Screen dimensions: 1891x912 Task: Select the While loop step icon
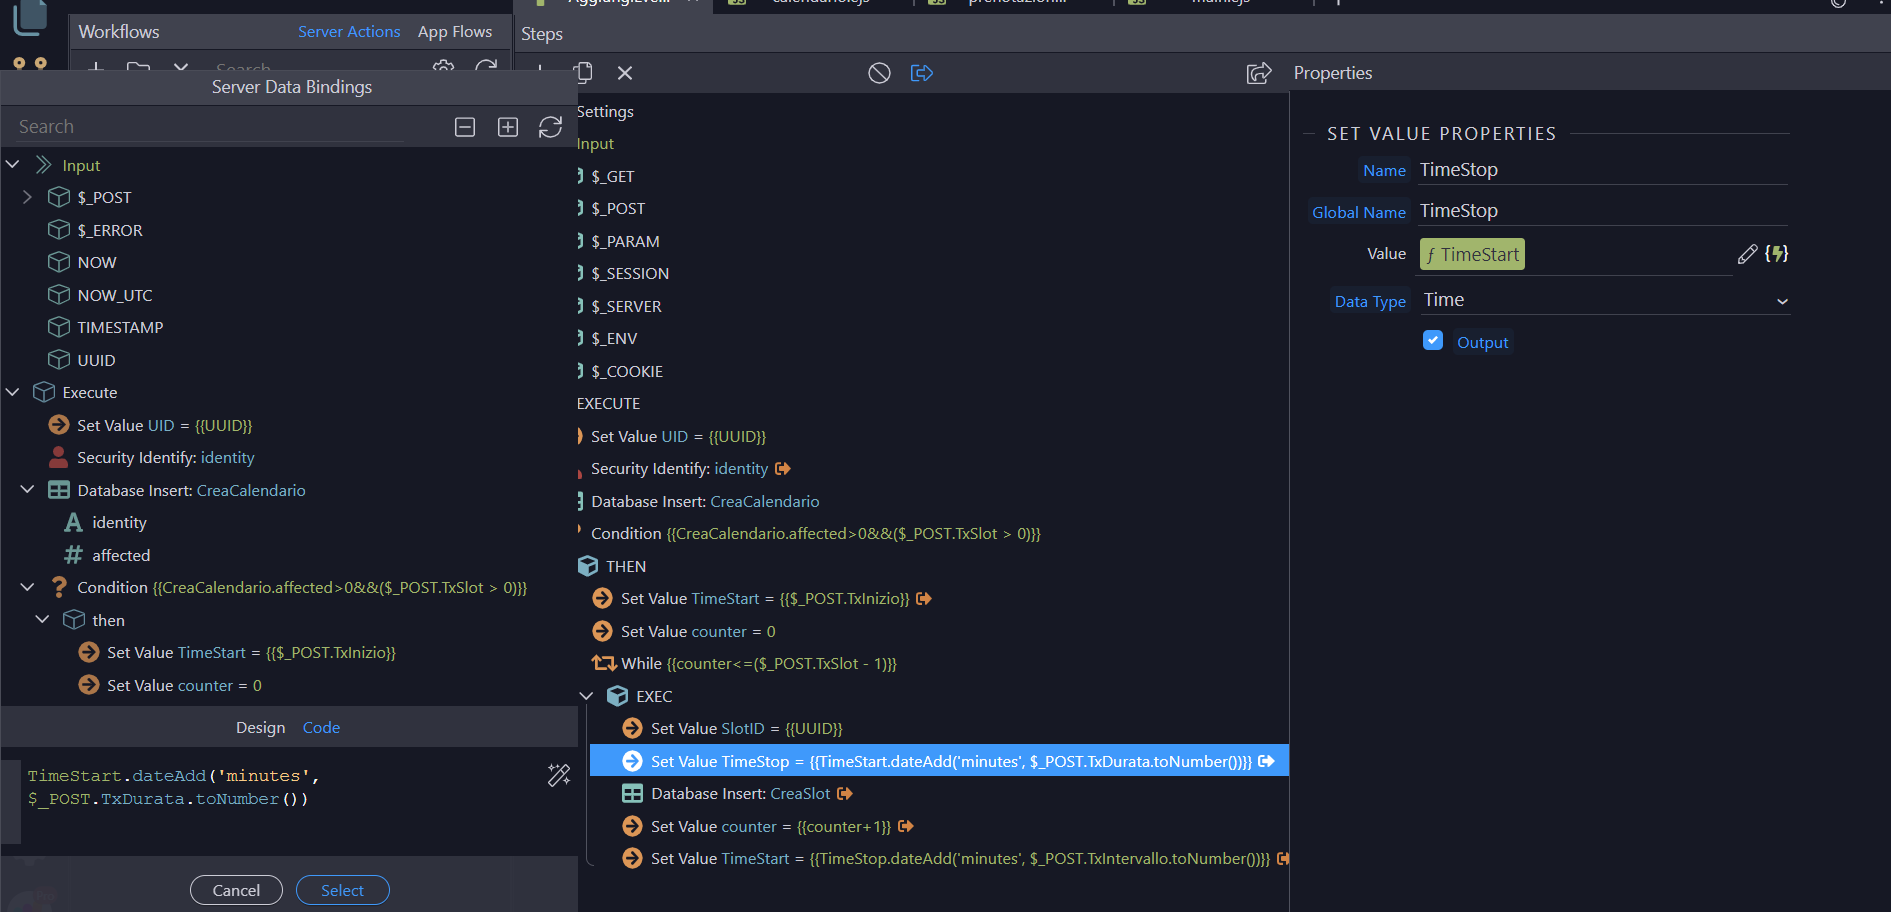coord(604,663)
